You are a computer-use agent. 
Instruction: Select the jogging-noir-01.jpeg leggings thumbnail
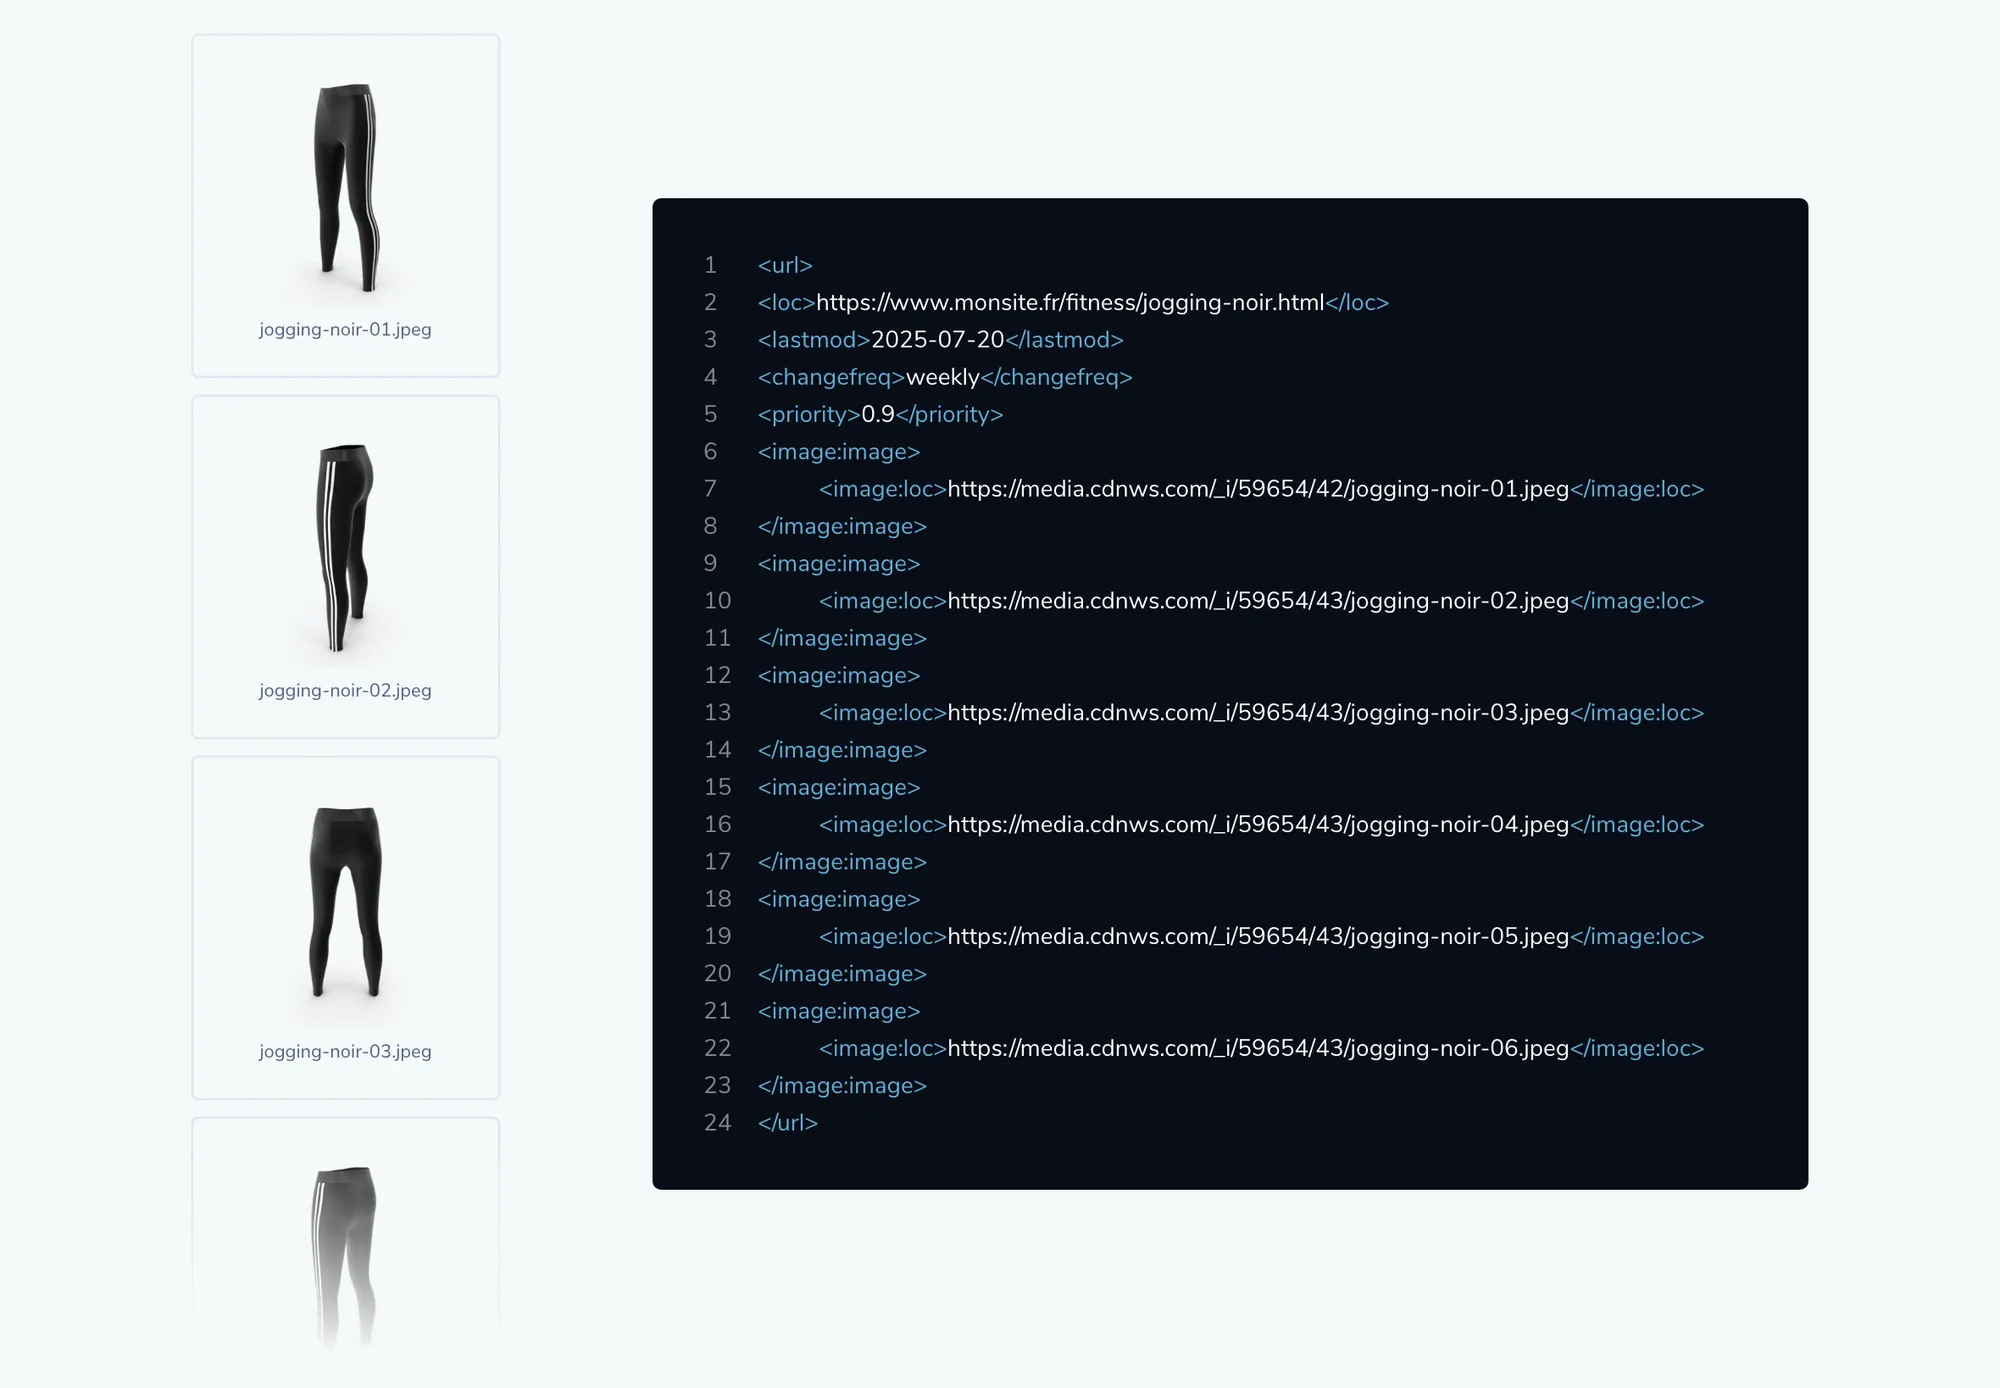[x=346, y=189]
